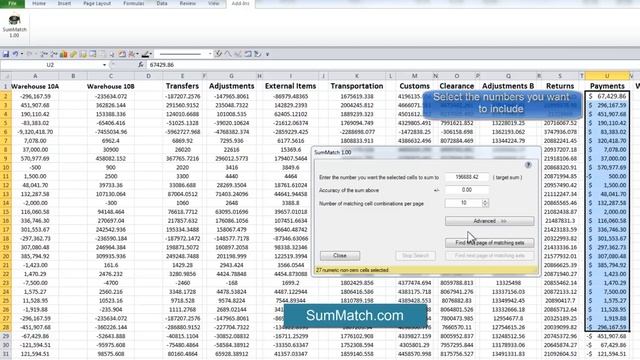Viewport: 640px width, 360px height.
Task: Select row 31 header
Action: point(6,354)
